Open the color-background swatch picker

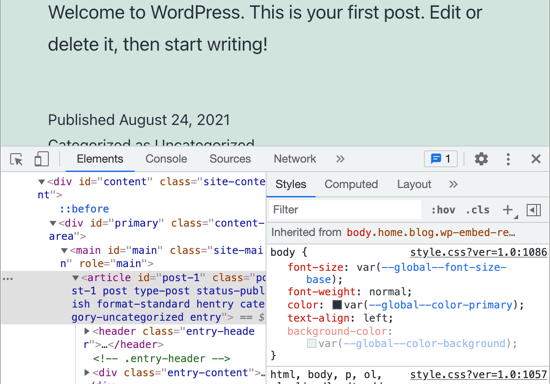point(311,343)
